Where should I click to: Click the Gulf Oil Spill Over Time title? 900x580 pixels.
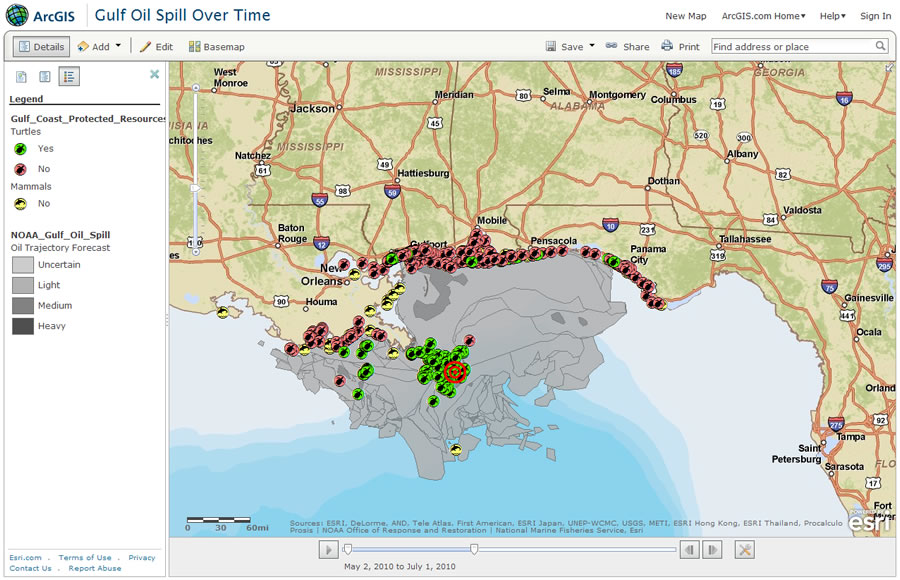183,15
